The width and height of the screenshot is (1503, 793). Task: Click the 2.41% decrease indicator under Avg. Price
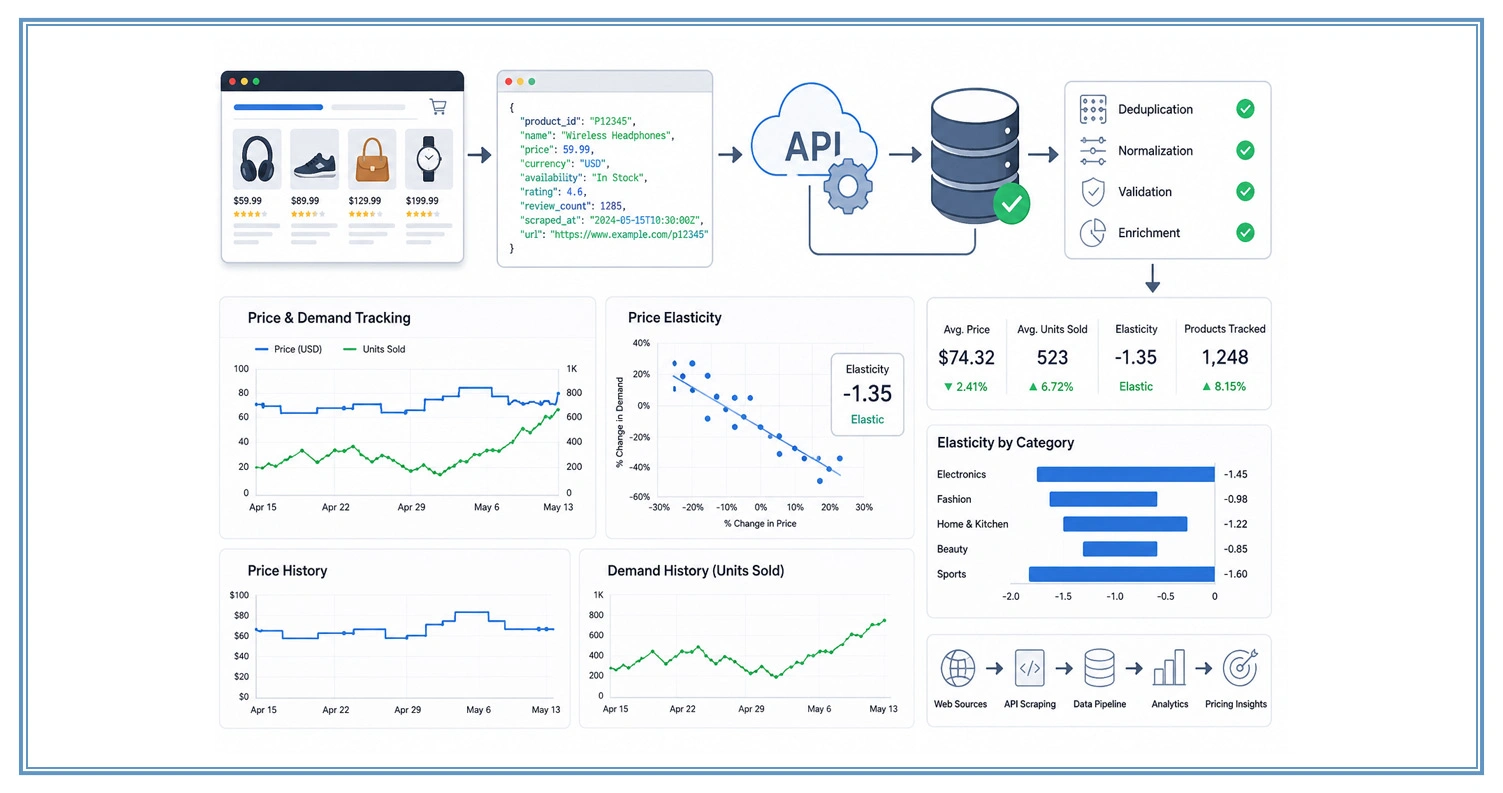[x=966, y=386]
